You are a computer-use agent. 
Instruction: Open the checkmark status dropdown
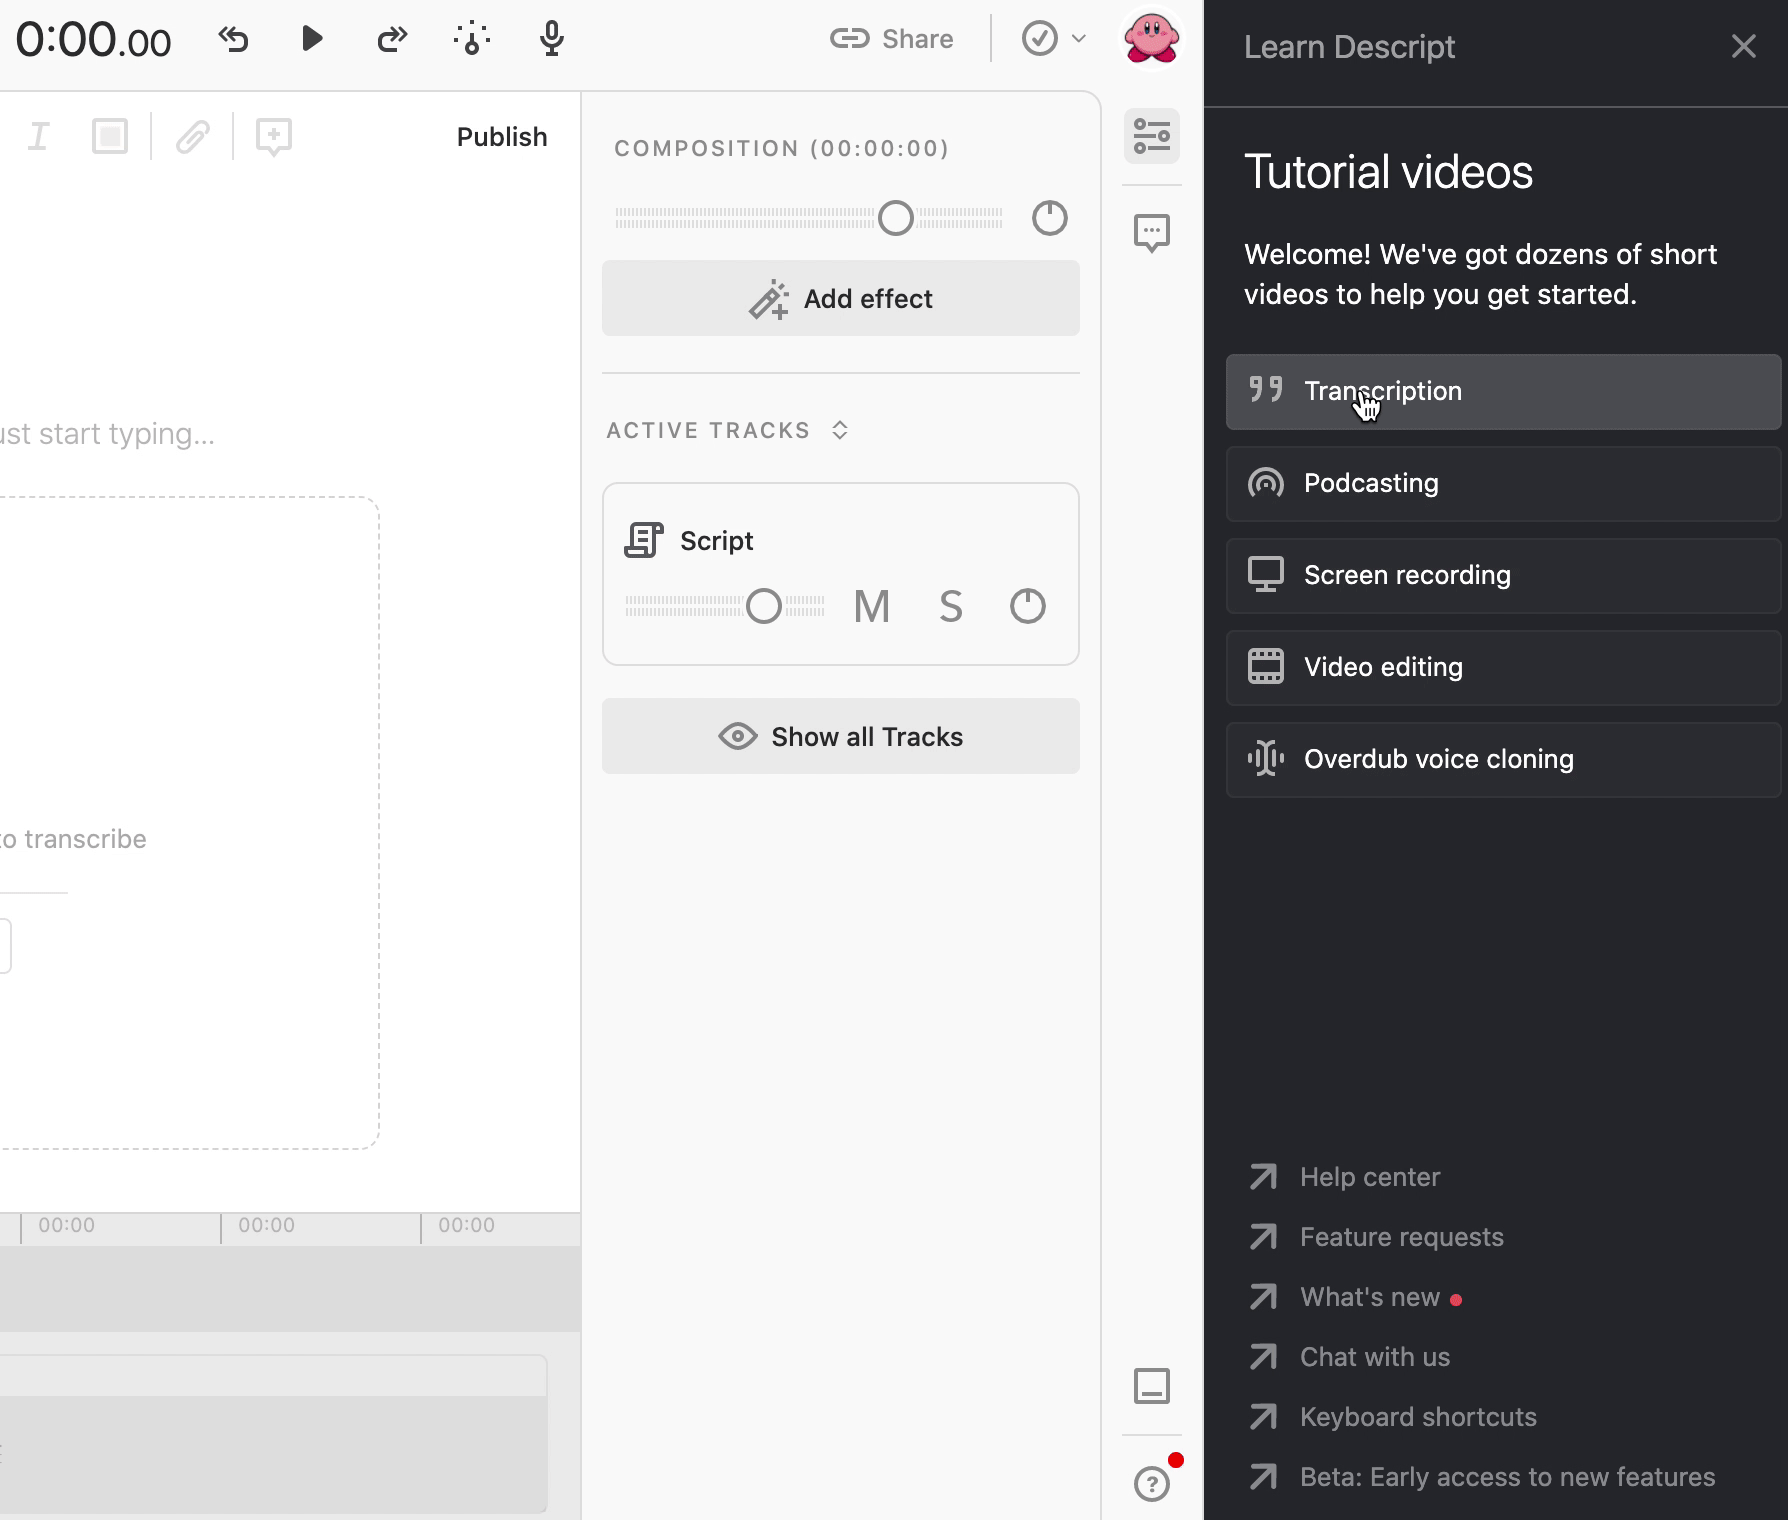1053,39
